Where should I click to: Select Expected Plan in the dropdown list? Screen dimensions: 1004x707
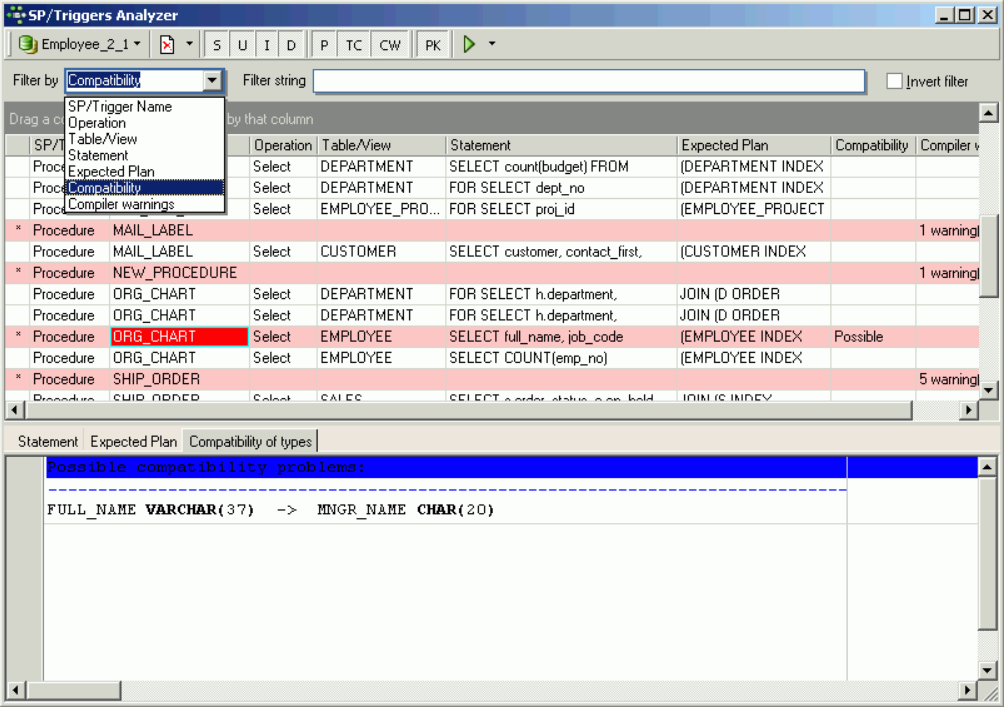click(111, 171)
